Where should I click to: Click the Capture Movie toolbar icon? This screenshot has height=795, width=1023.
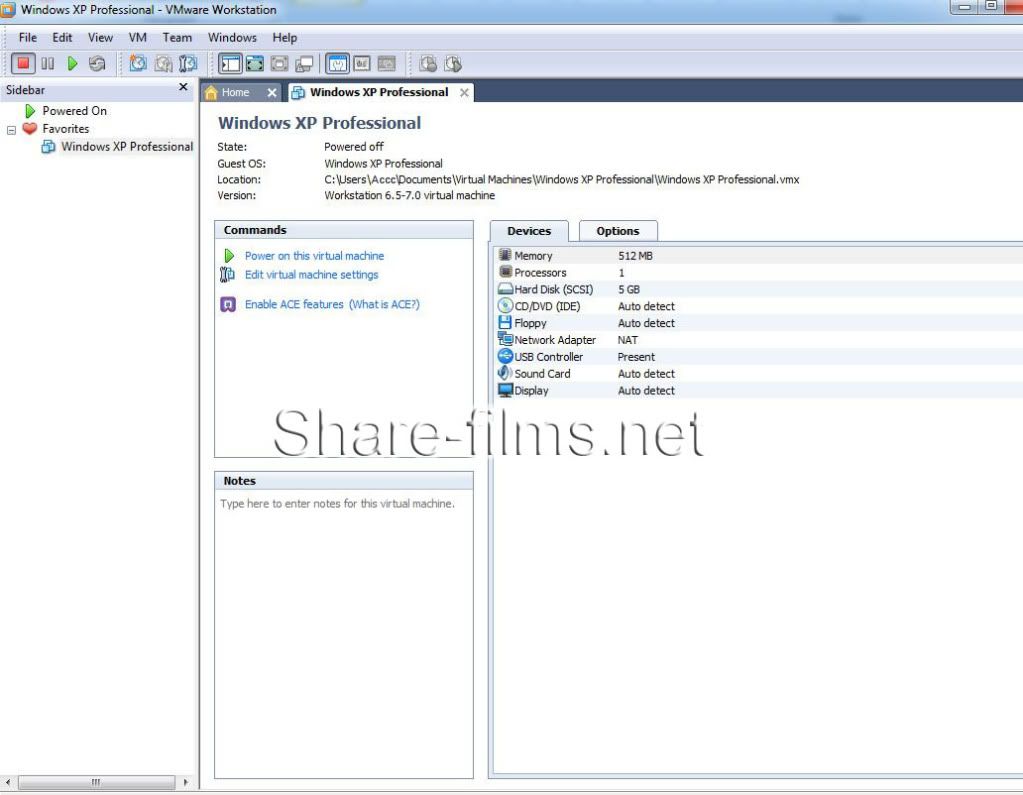(428, 63)
